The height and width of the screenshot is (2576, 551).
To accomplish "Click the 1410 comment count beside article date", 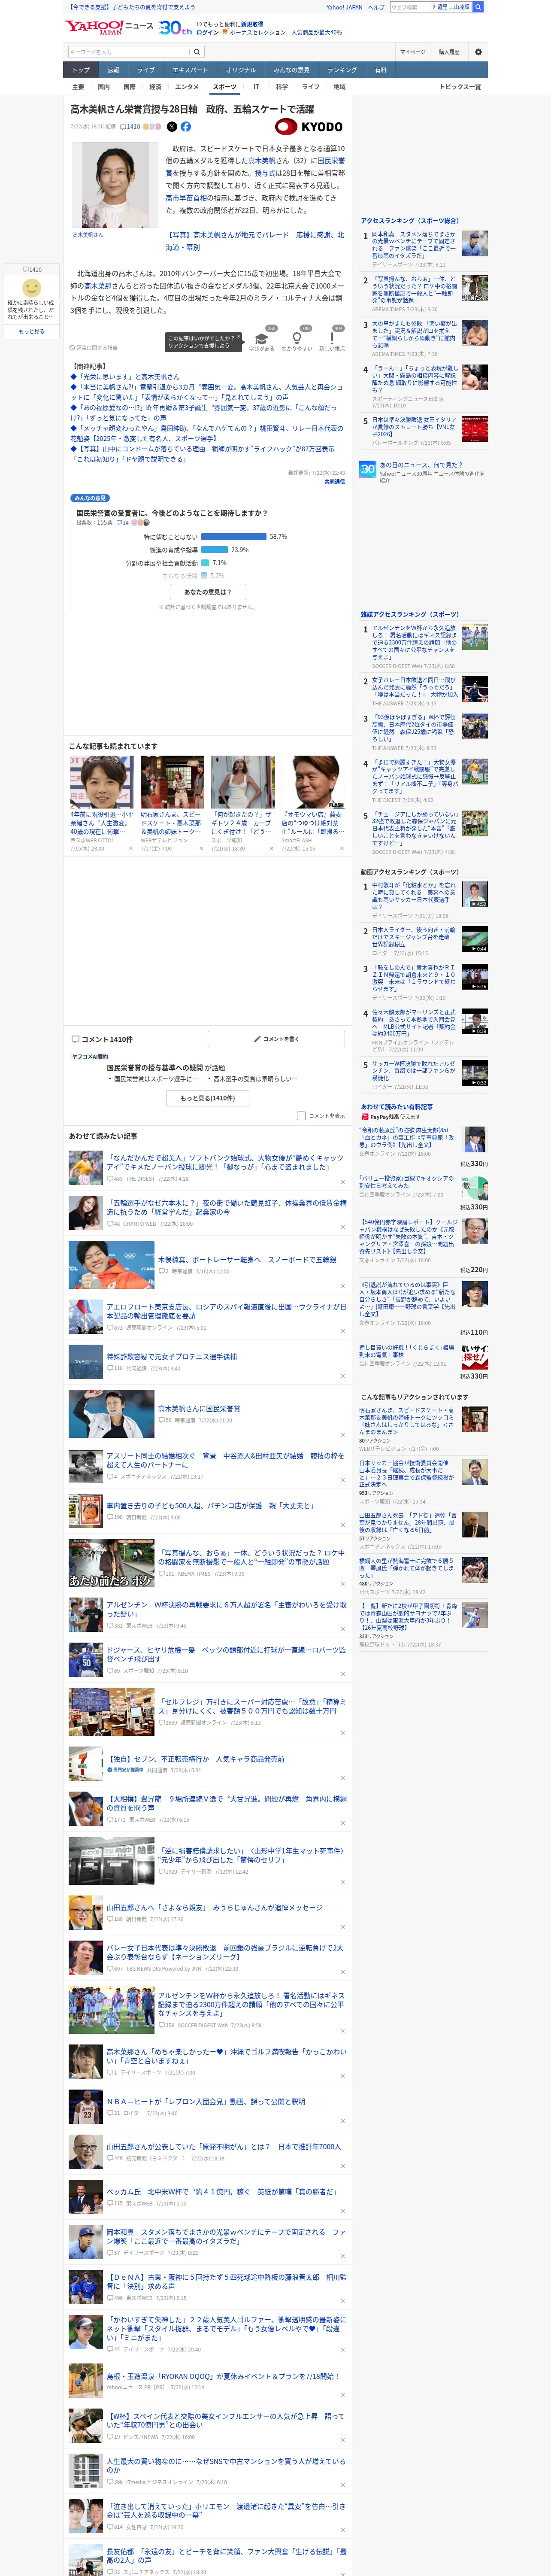I will [131, 127].
